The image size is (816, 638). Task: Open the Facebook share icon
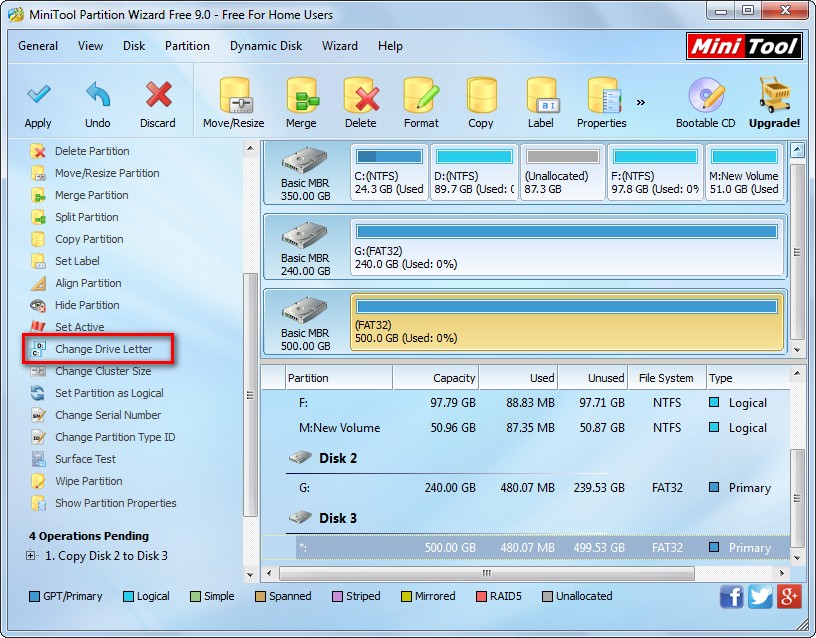(732, 597)
